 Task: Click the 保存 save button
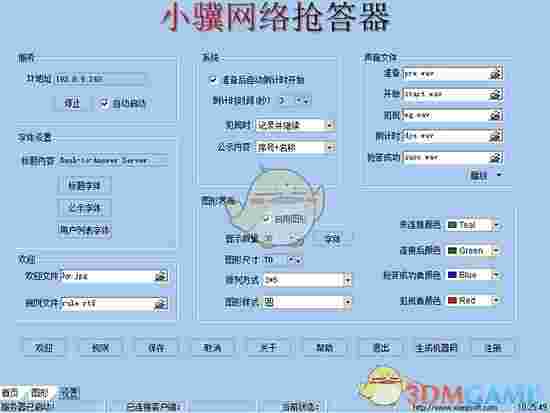click(156, 348)
